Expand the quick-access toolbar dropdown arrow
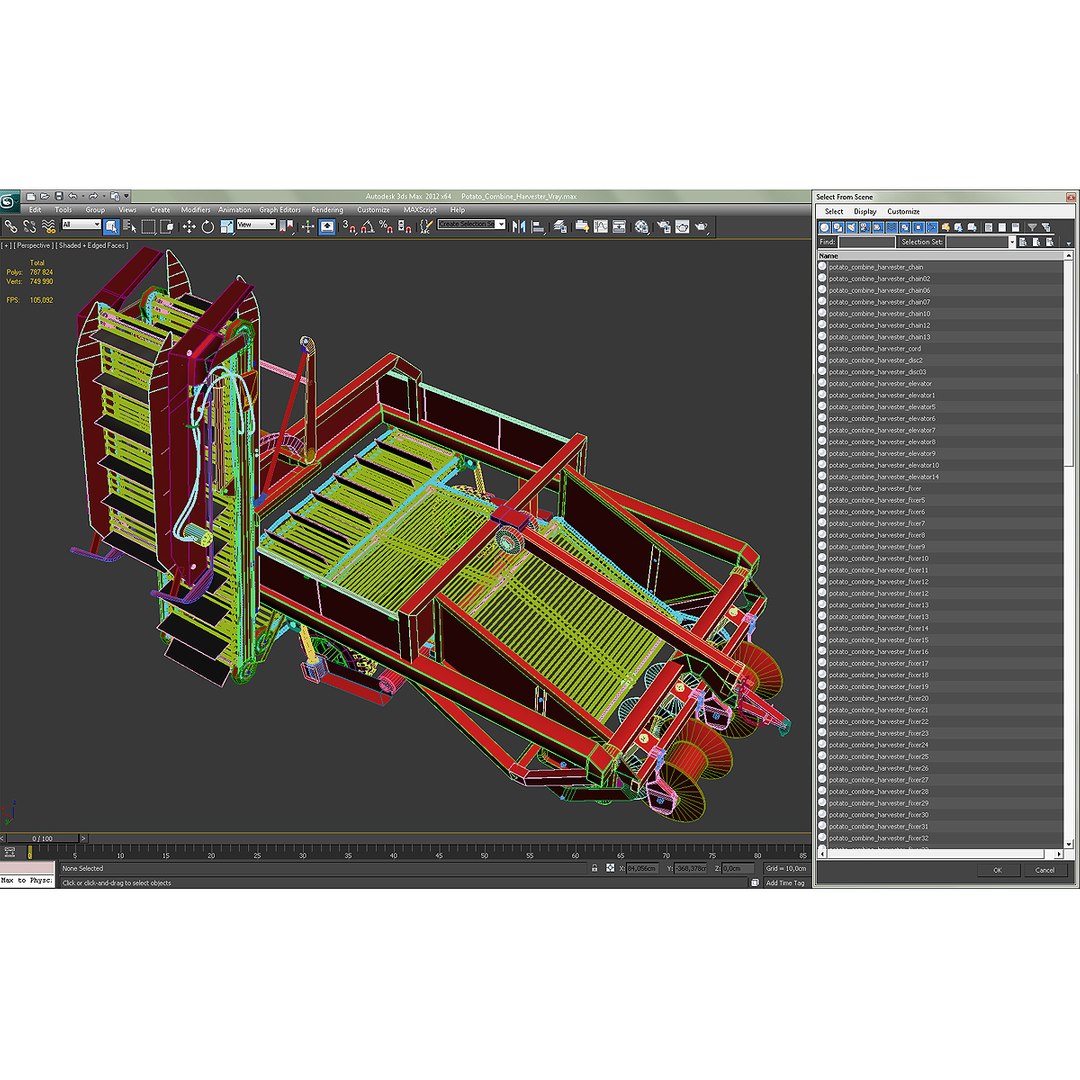1080x1080 pixels. (x=127, y=196)
